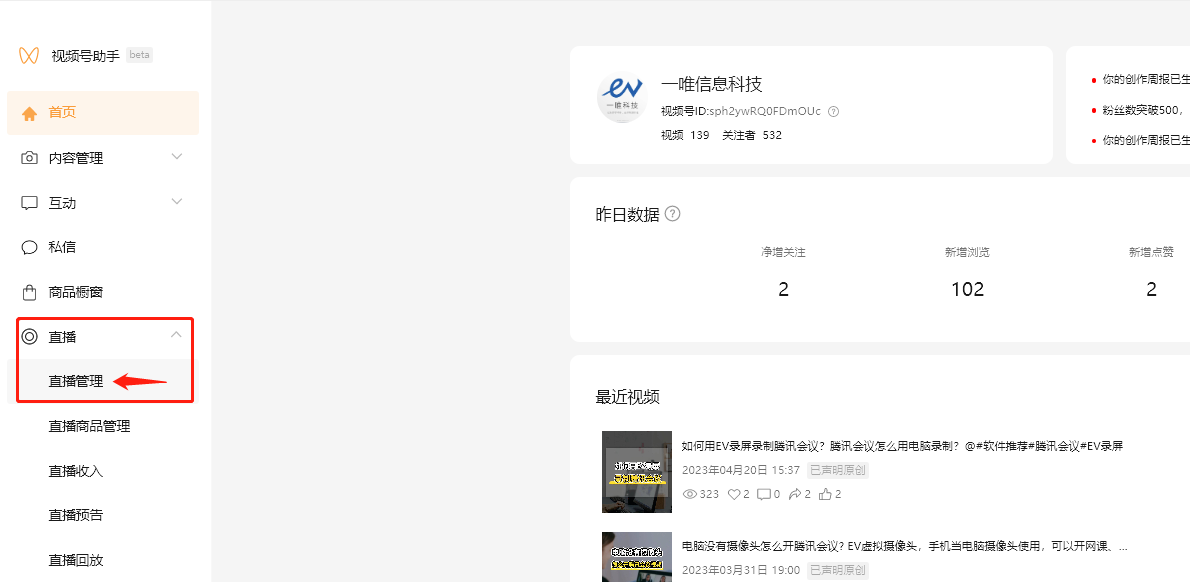
Task: Open the EV录屏 video thumbnail
Action: tap(637, 471)
